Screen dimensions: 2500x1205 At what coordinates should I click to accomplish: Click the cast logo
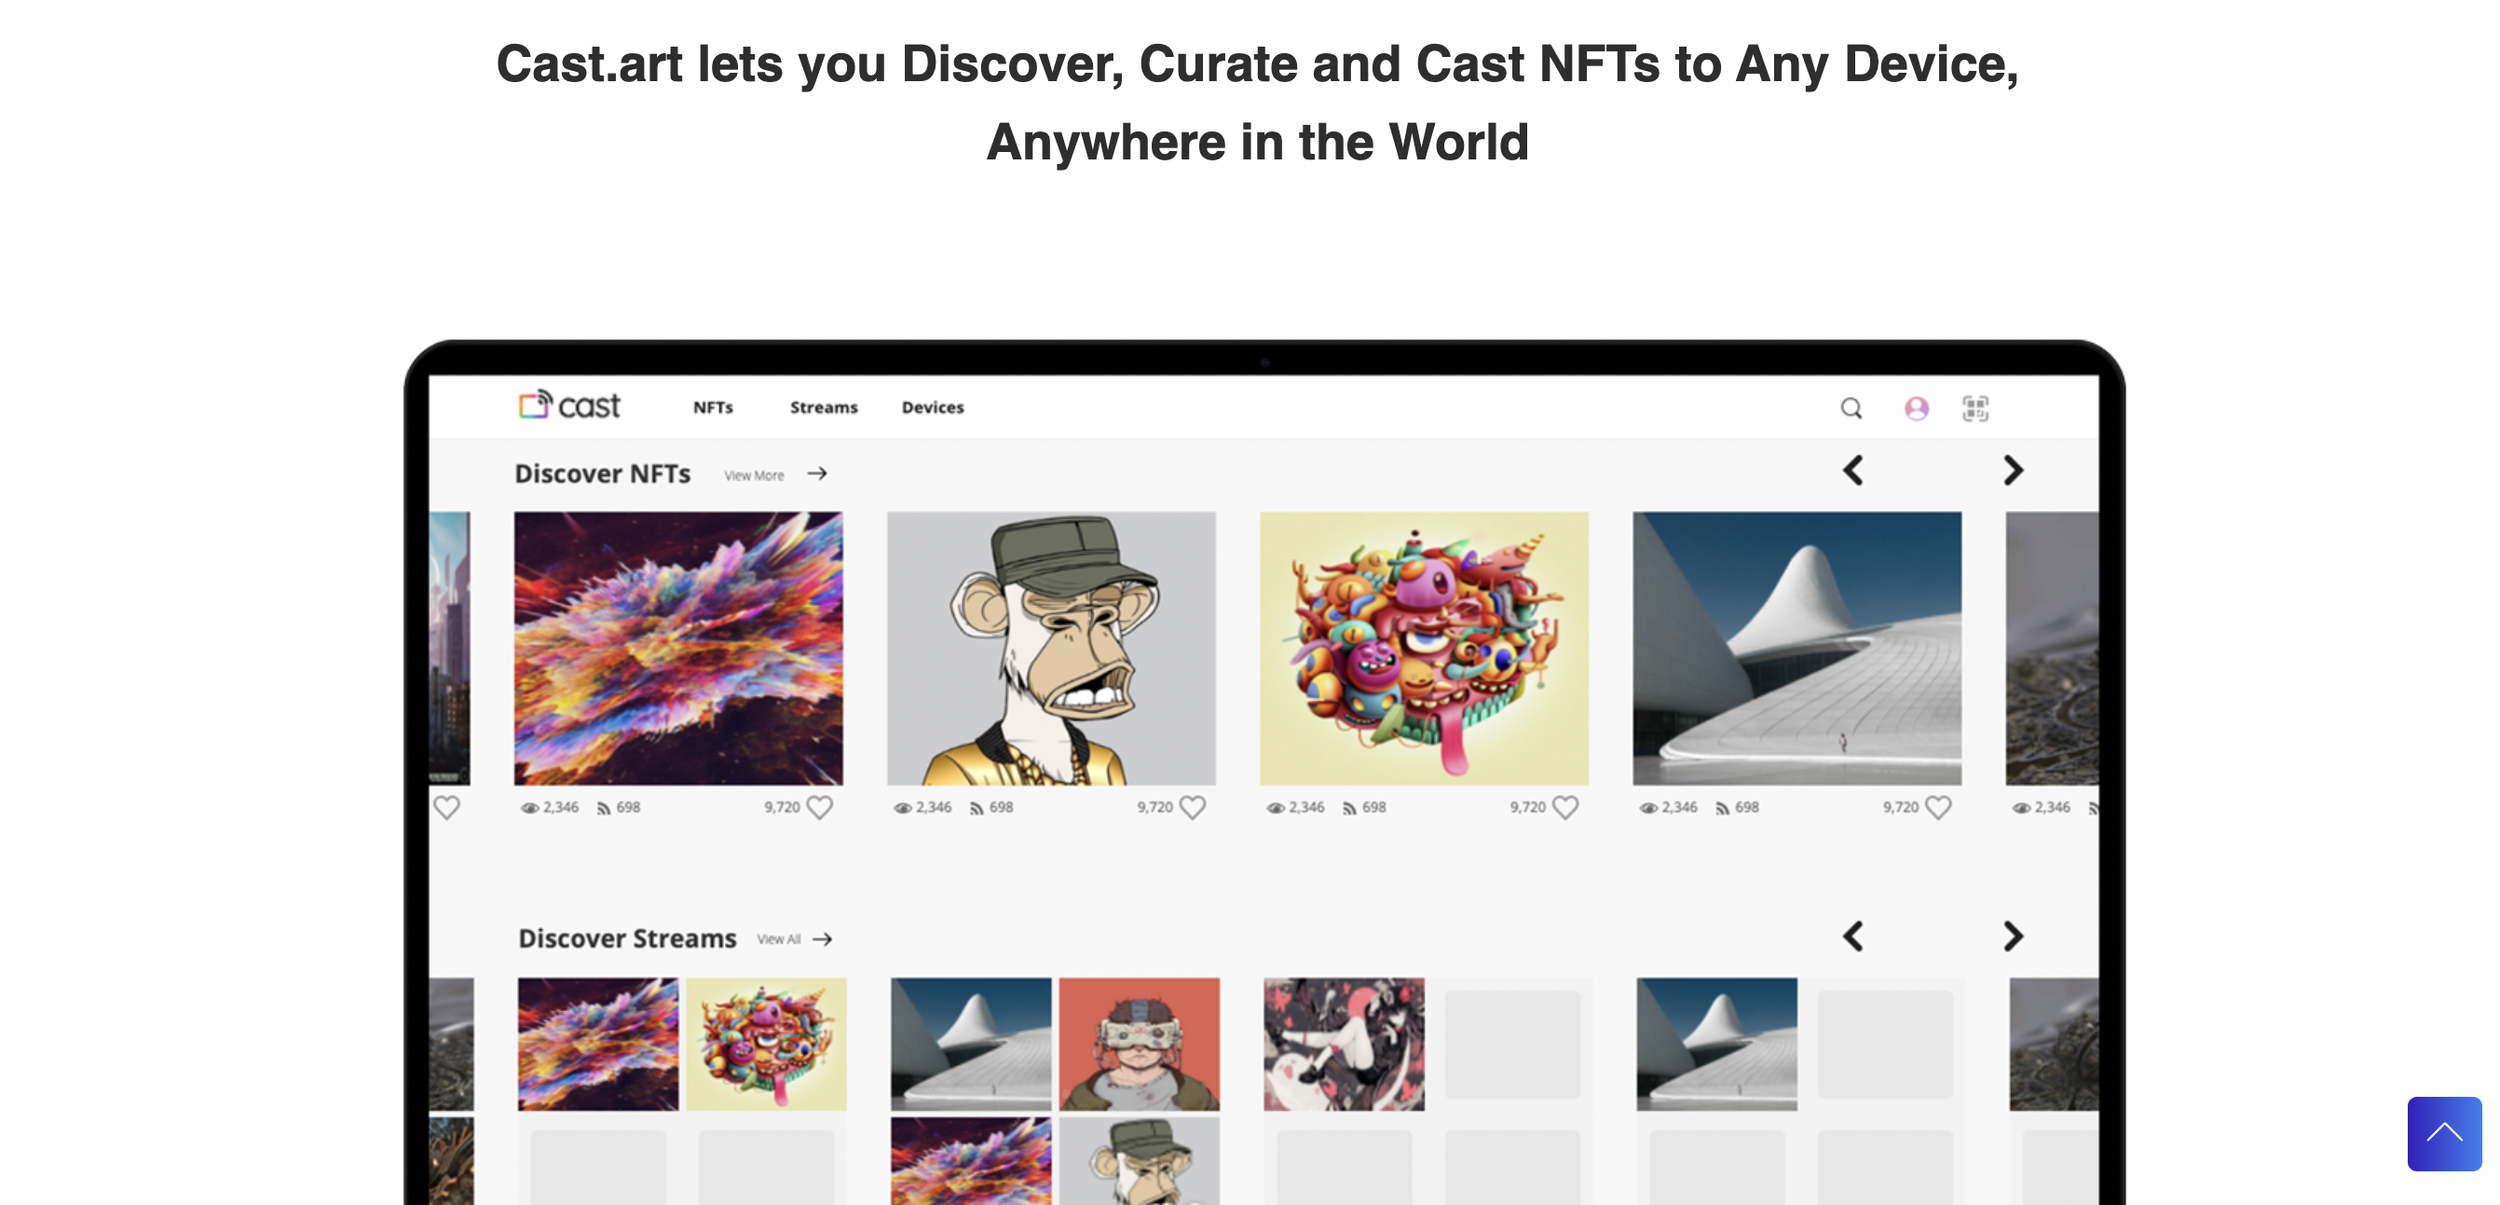[569, 405]
